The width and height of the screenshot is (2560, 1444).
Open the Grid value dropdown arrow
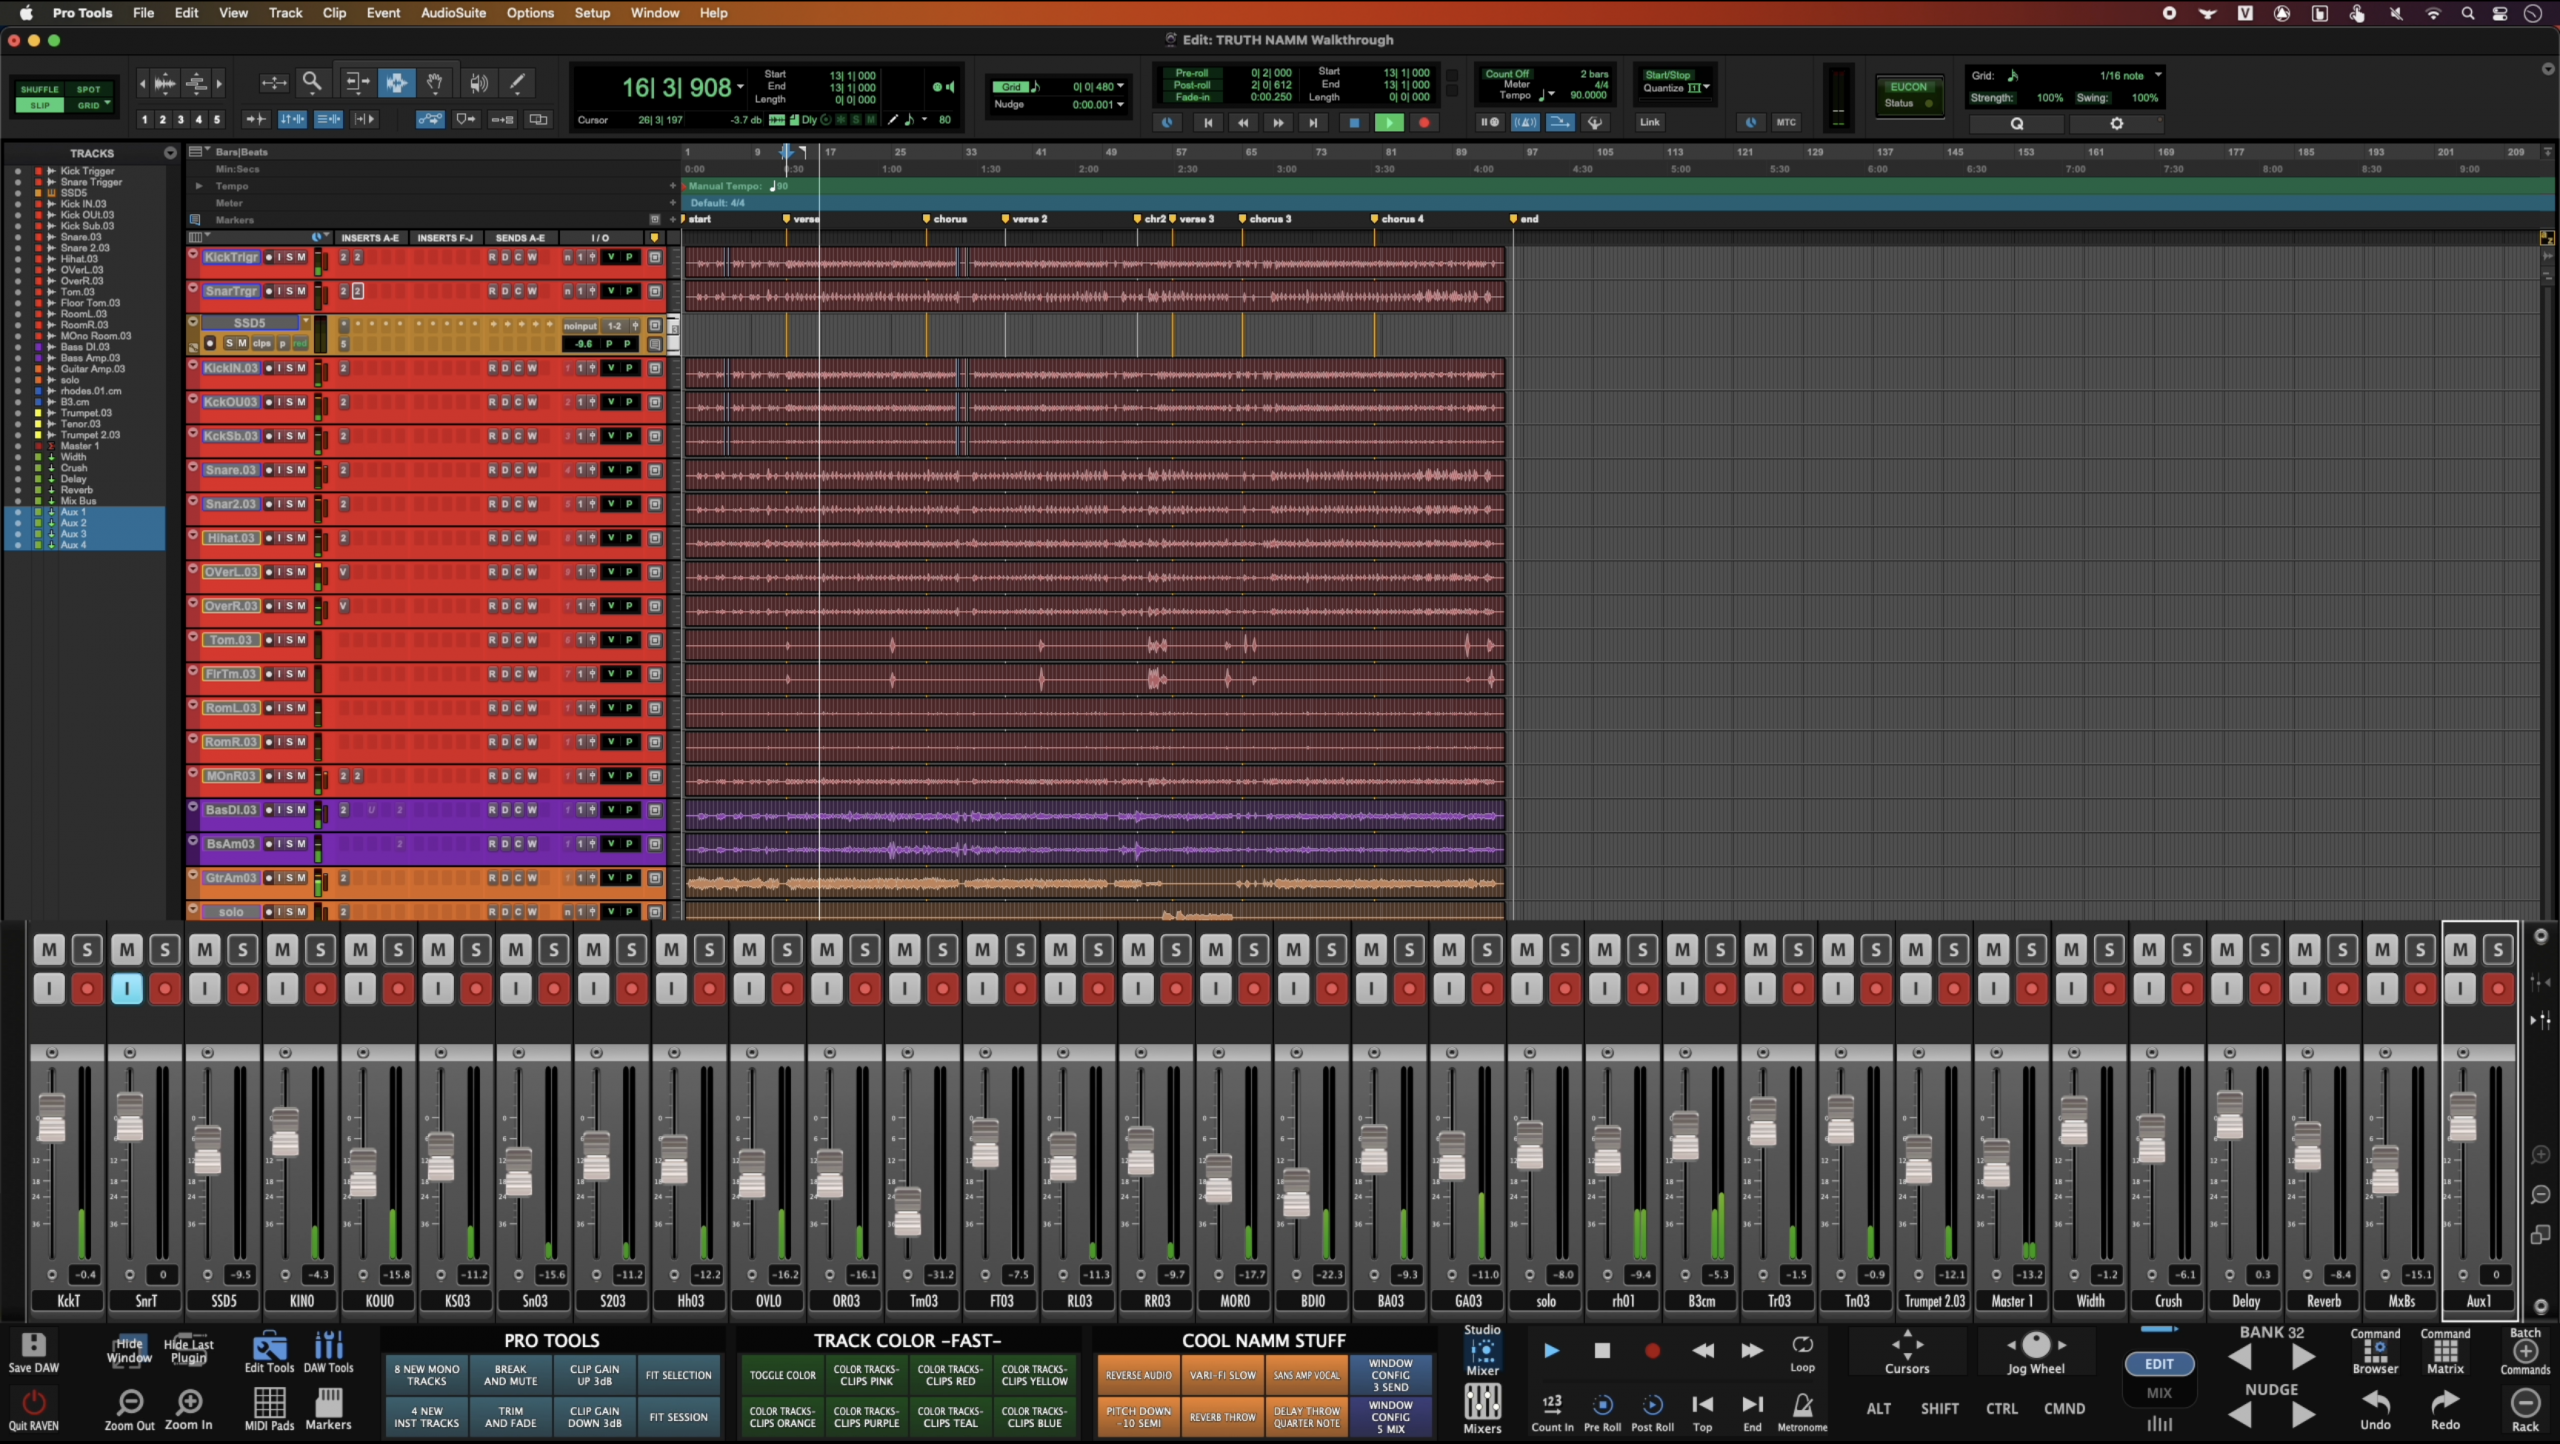pyautogui.click(x=1121, y=86)
